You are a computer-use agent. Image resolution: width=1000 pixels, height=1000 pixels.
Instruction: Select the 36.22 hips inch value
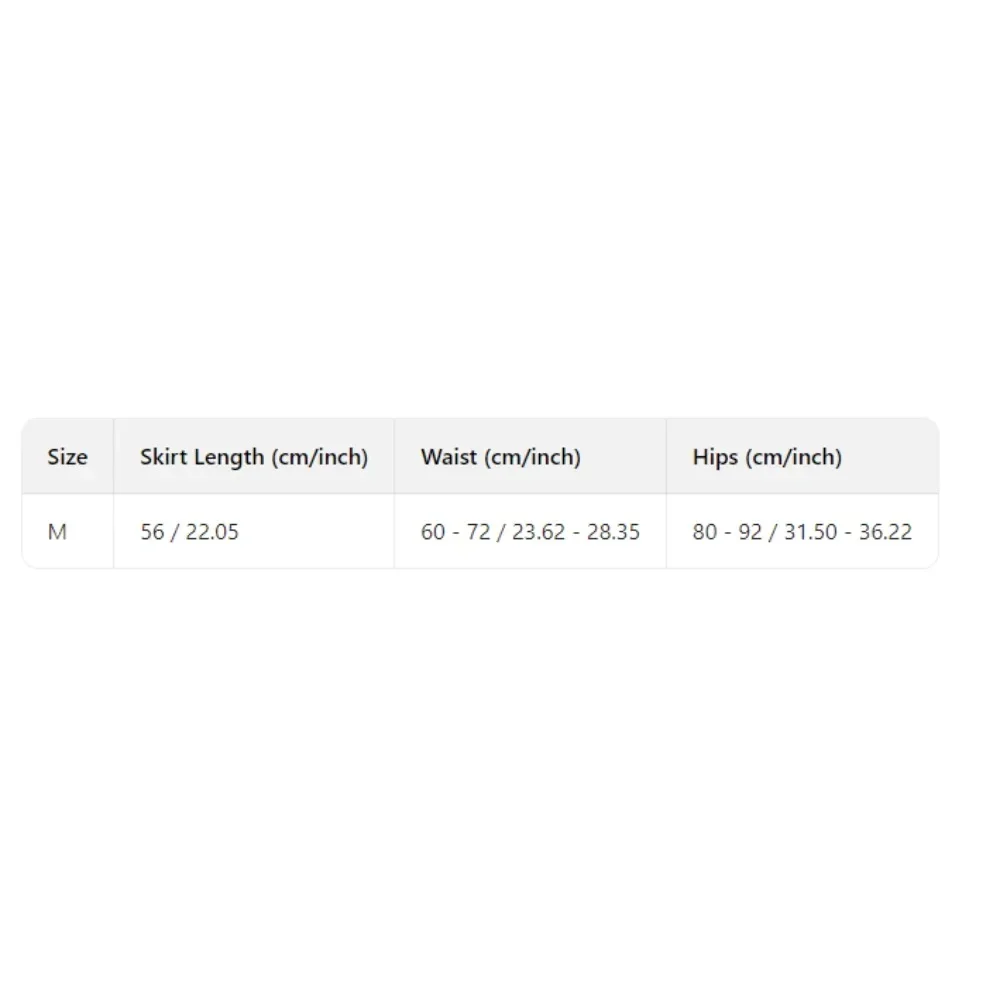click(x=886, y=532)
